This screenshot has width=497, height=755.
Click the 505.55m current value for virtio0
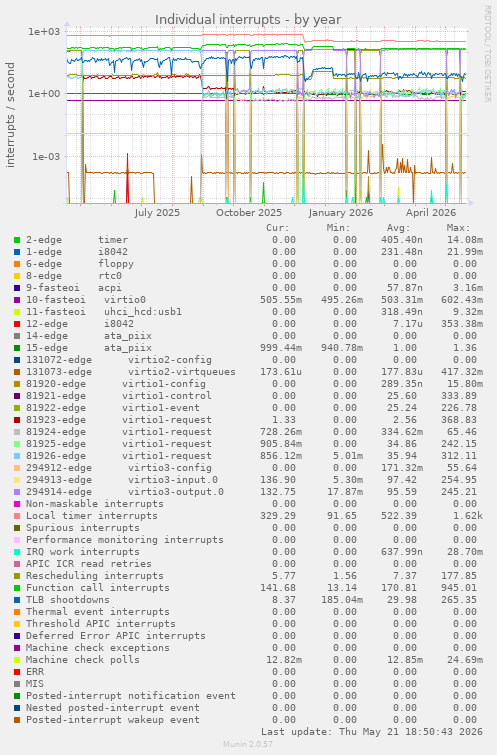(281, 300)
